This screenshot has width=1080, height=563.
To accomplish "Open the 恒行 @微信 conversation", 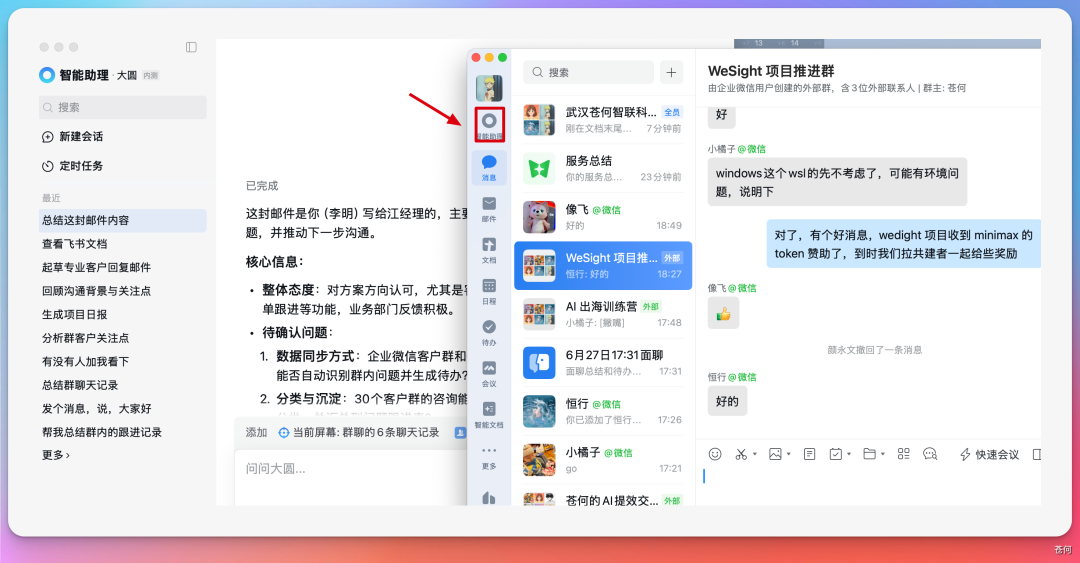I will pyautogui.click(x=603, y=411).
